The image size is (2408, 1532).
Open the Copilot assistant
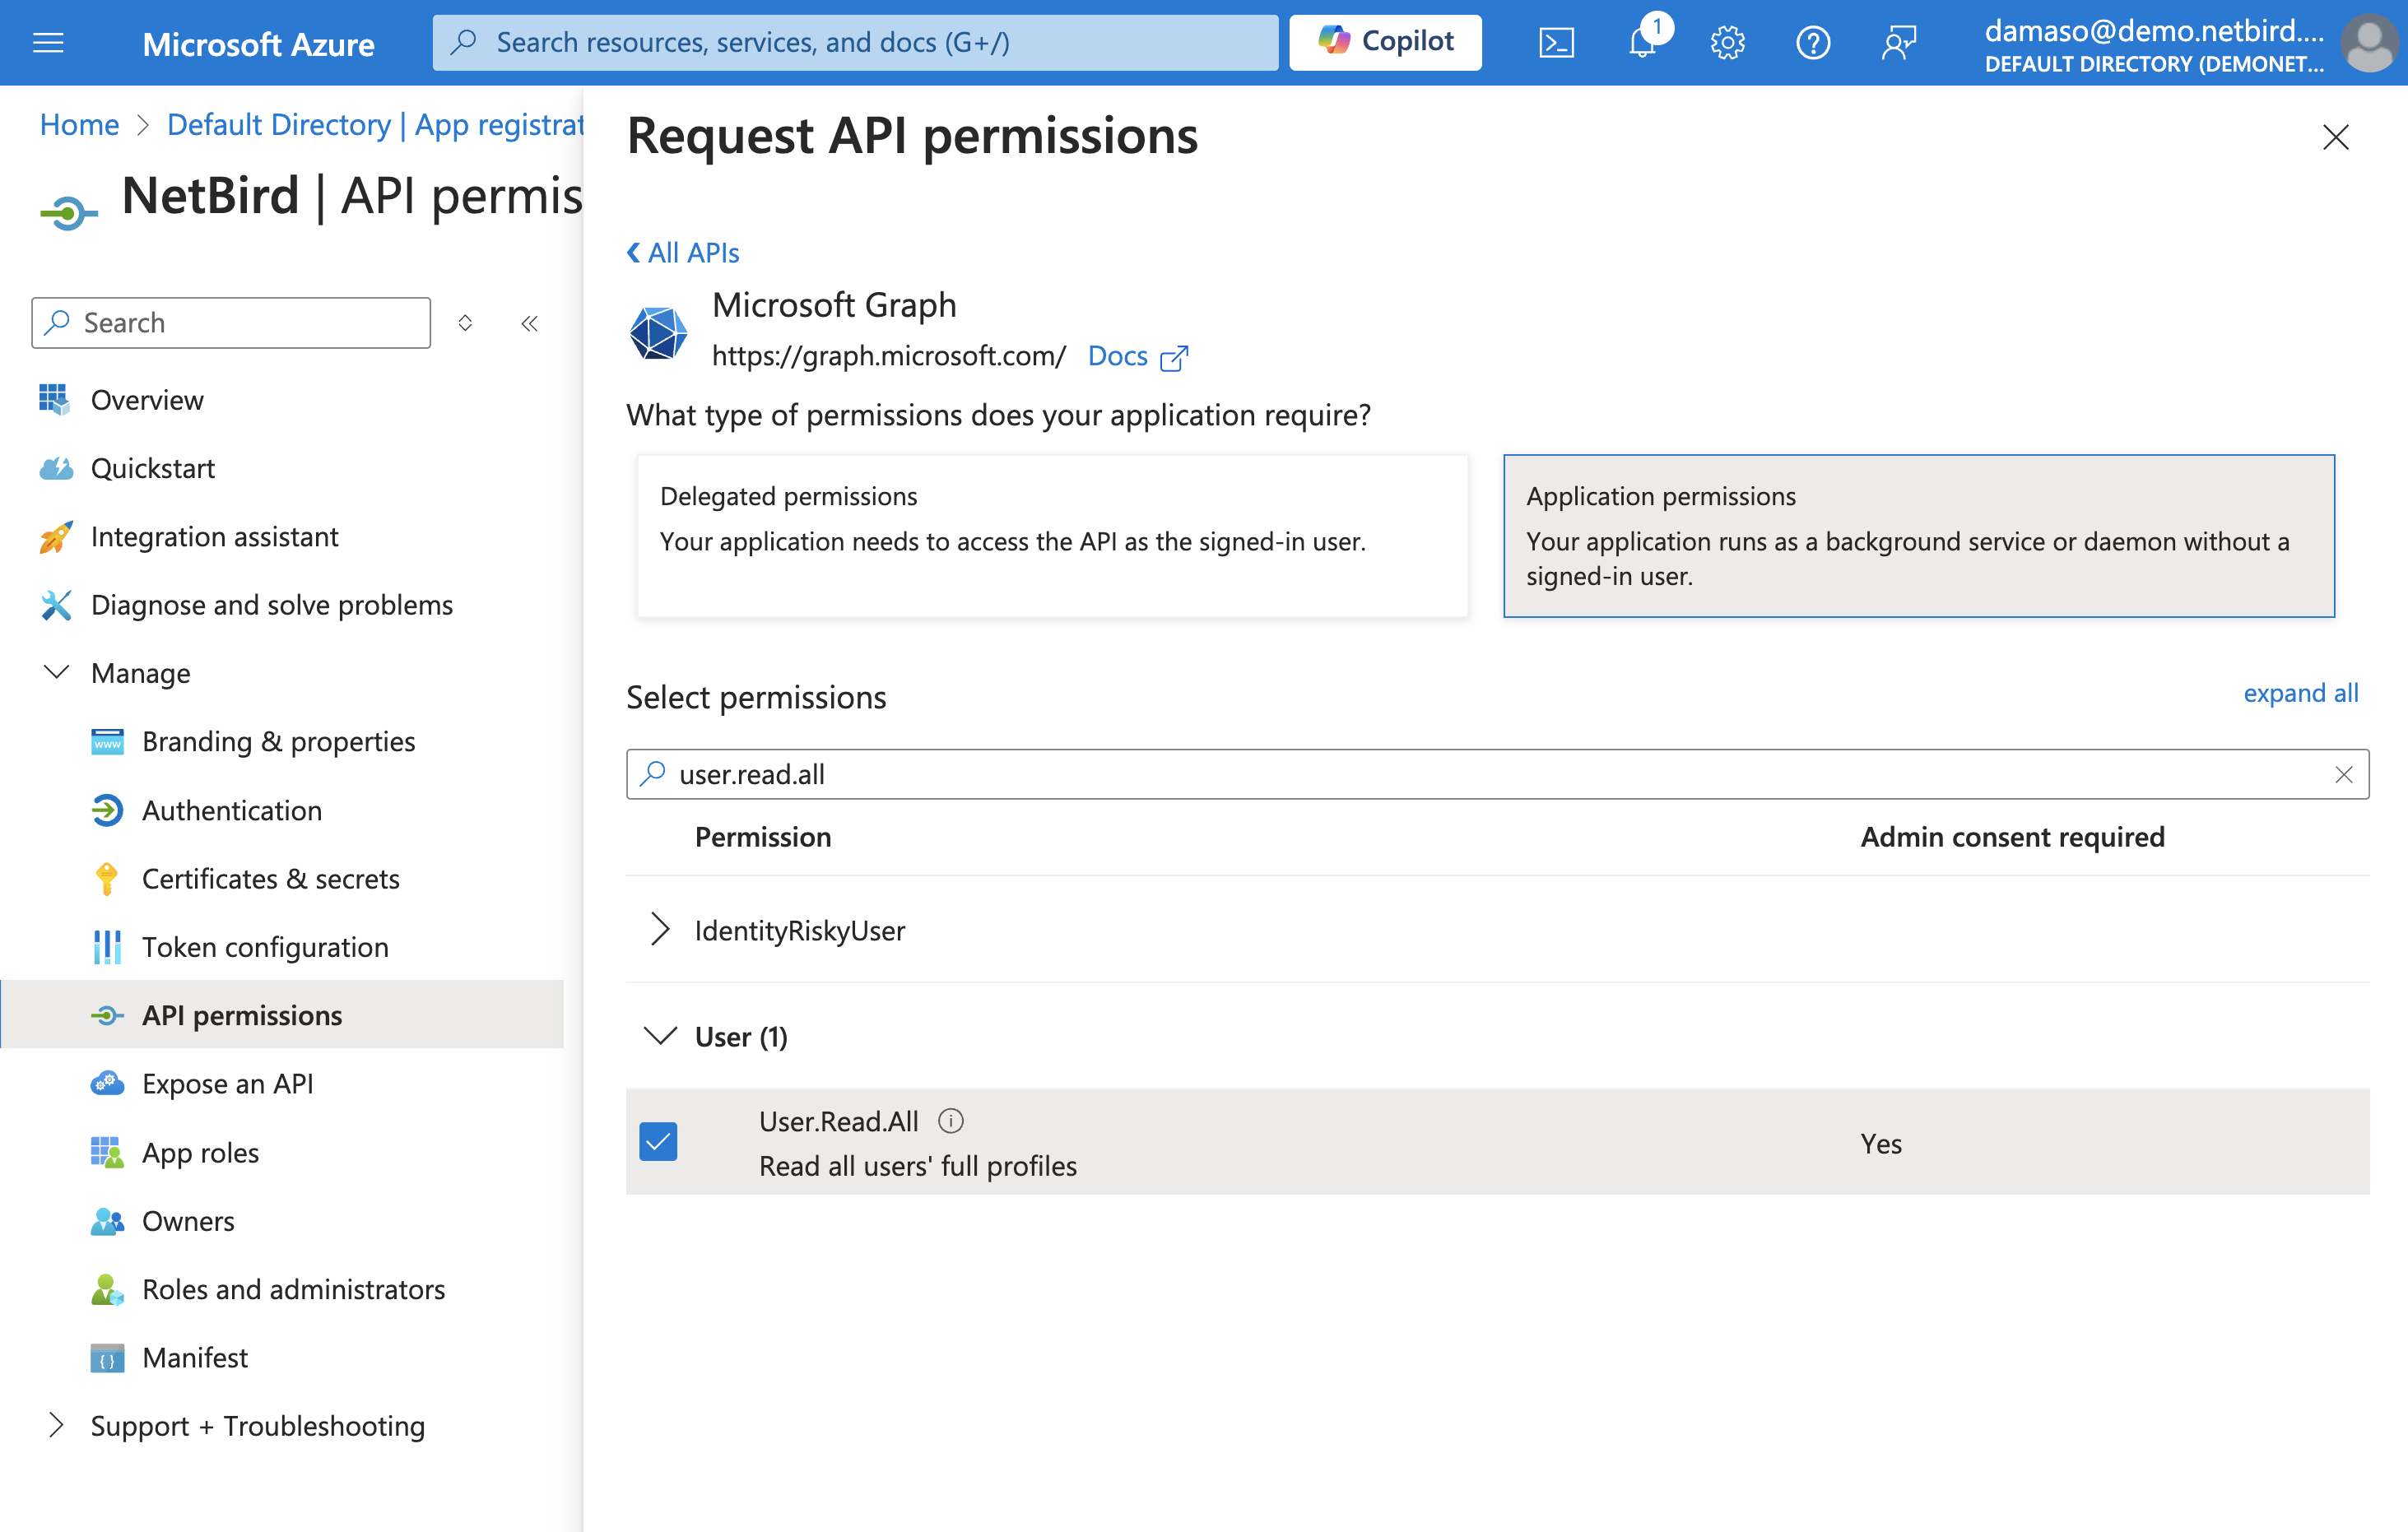[1385, 41]
